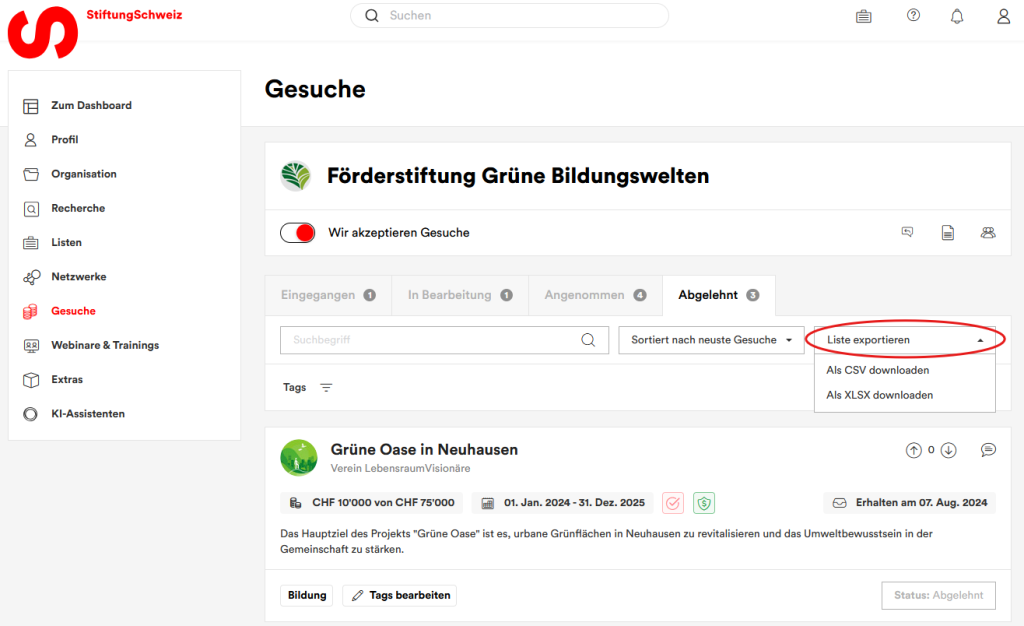Open comments icon on Grüne Oase card
This screenshot has width=1024, height=626.
click(x=988, y=450)
